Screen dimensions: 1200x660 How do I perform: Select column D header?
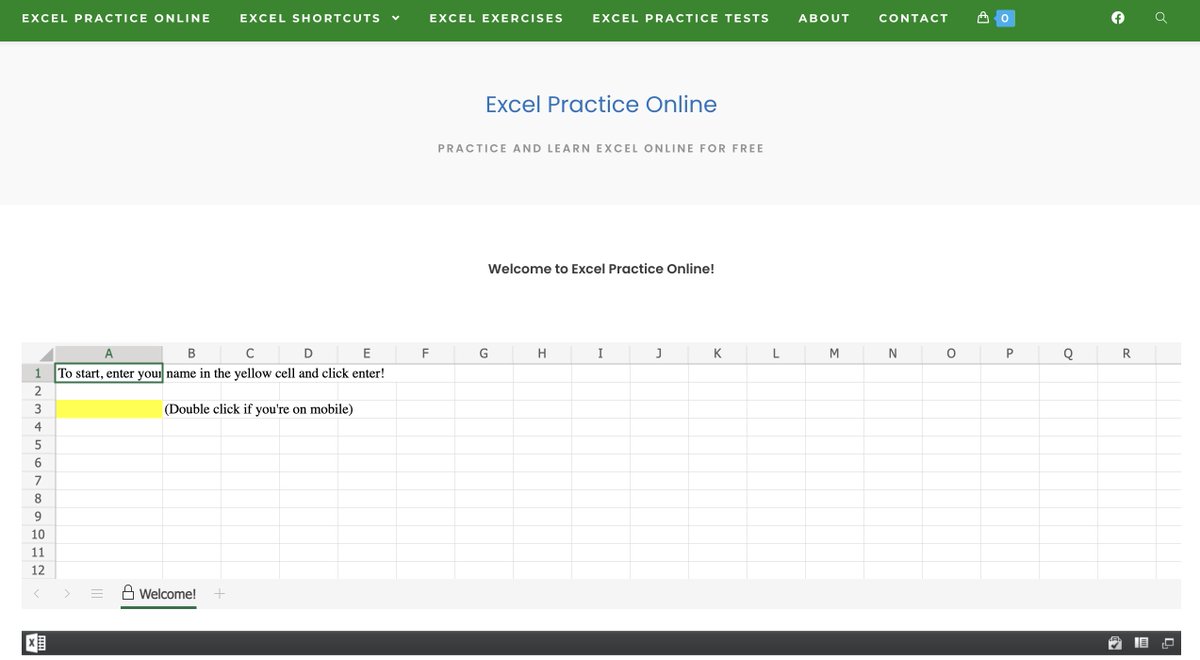click(x=308, y=353)
